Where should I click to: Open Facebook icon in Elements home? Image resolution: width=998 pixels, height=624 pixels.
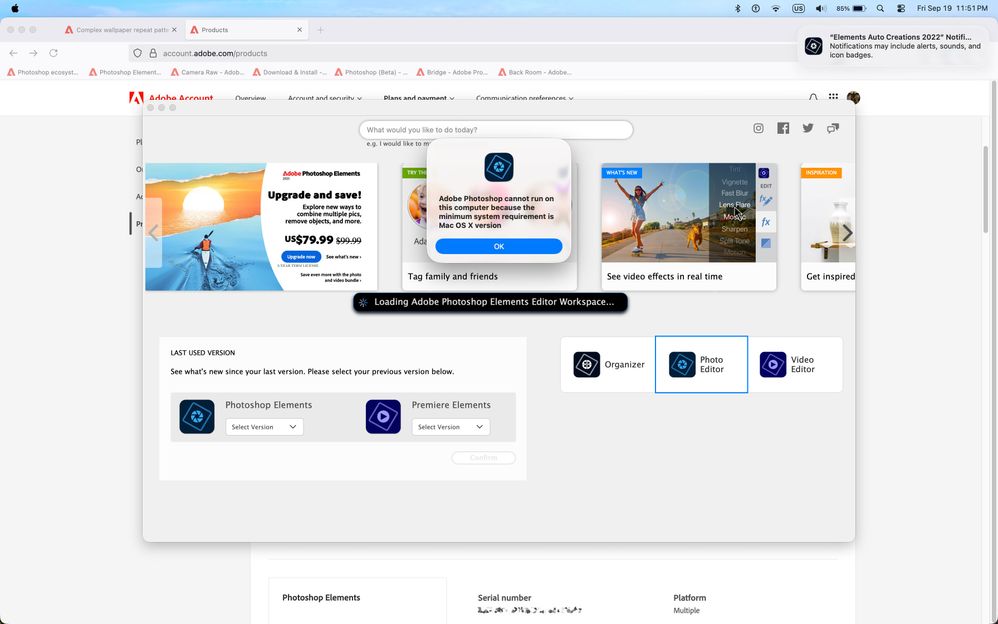(783, 128)
